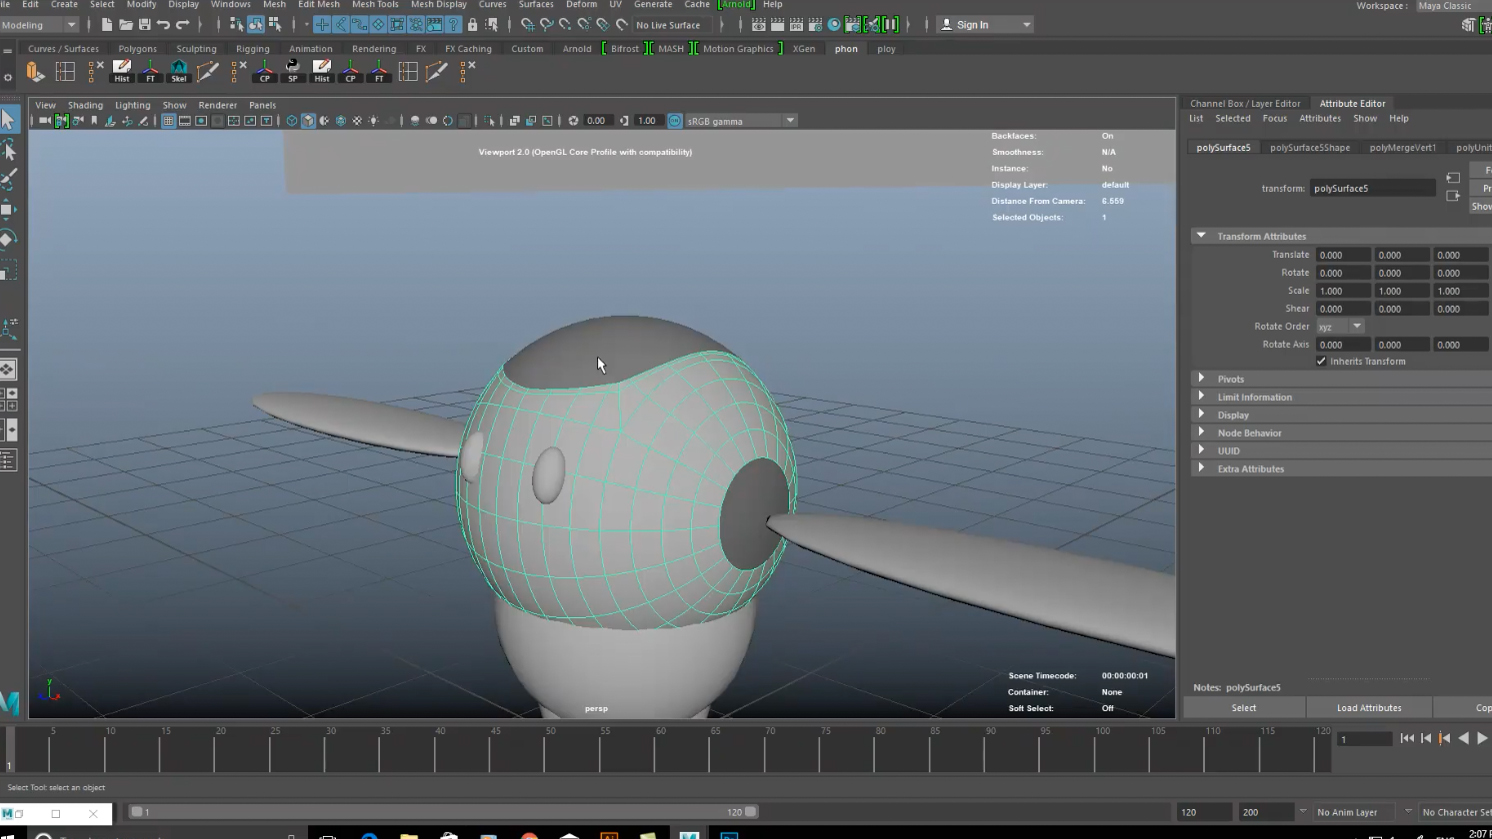The image size is (1492, 839).
Task: Open the Mesh Tools menu
Action: tap(375, 5)
